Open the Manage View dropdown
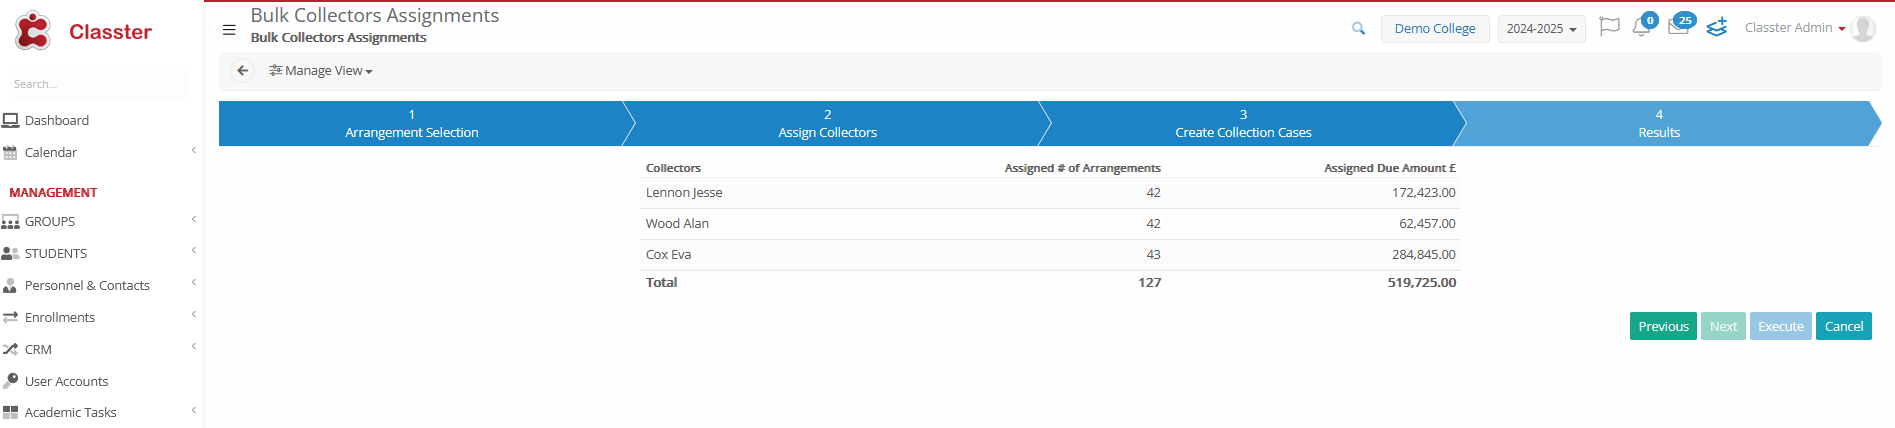This screenshot has width=1895, height=428. (321, 71)
